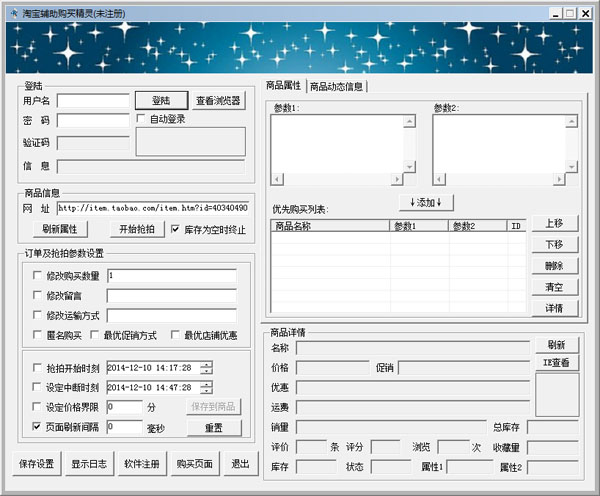Click the 清空 clear list button
The width and height of the screenshot is (600, 496).
[554, 288]
